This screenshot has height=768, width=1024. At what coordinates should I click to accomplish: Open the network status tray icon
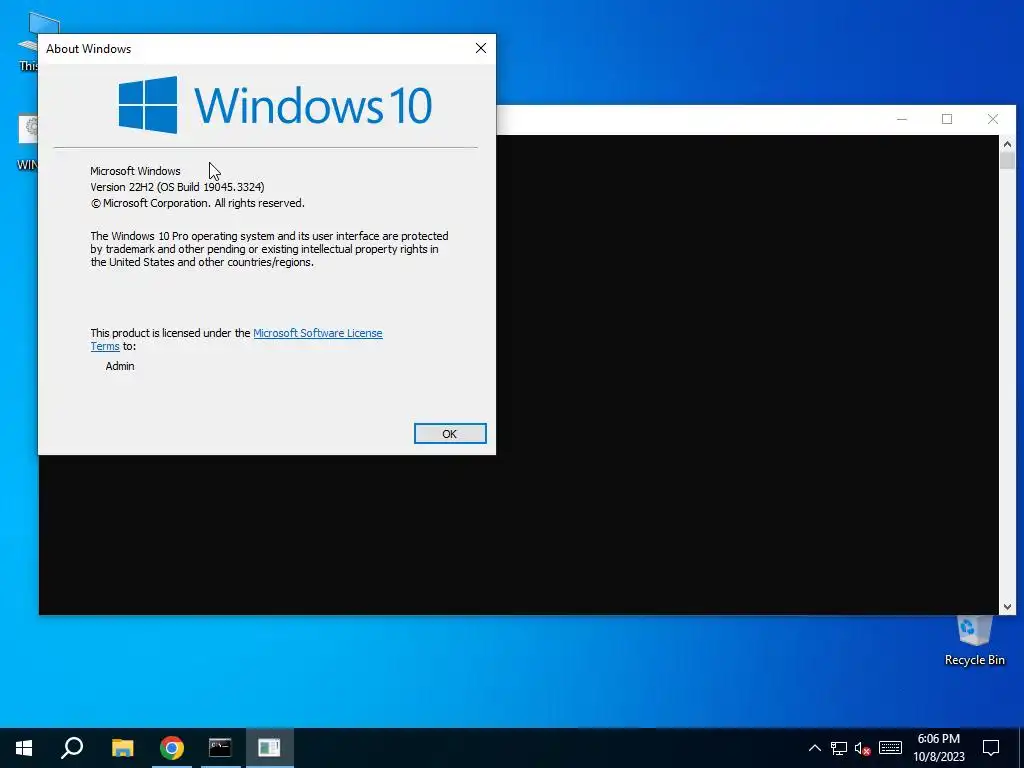(839, 748)
